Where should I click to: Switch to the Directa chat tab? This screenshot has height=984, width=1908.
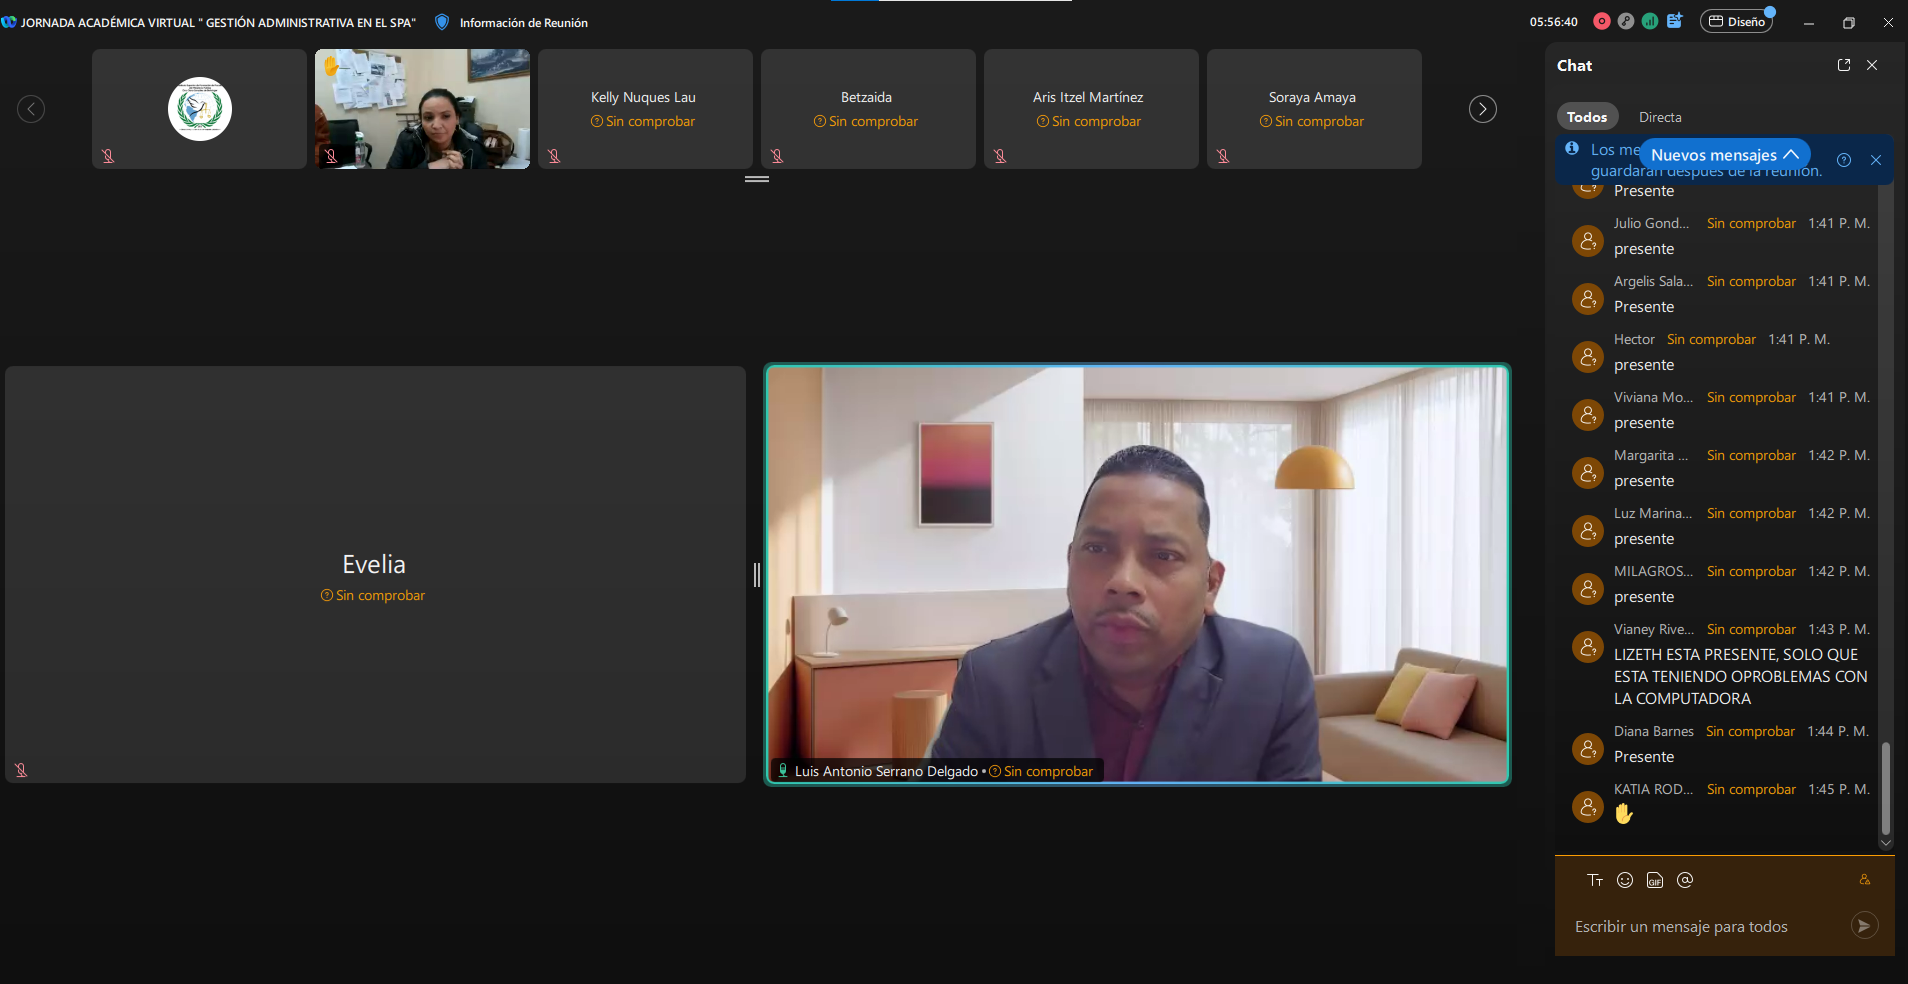tap(1660, 117)
